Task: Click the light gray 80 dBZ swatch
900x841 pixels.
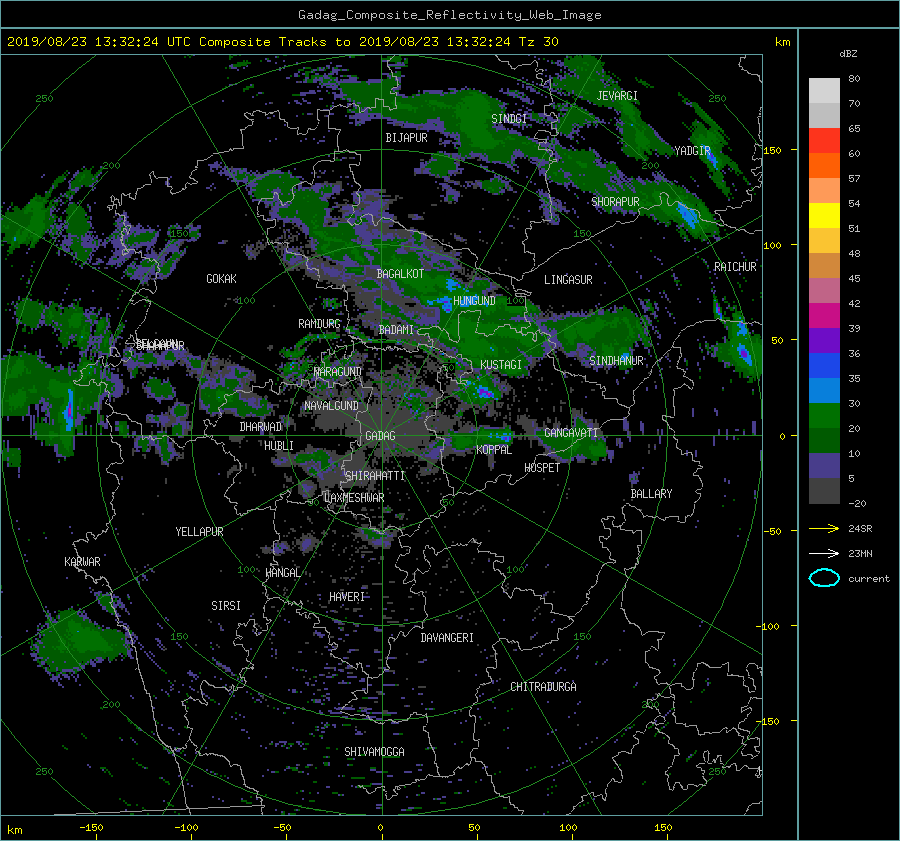Action: click(824, 90)
